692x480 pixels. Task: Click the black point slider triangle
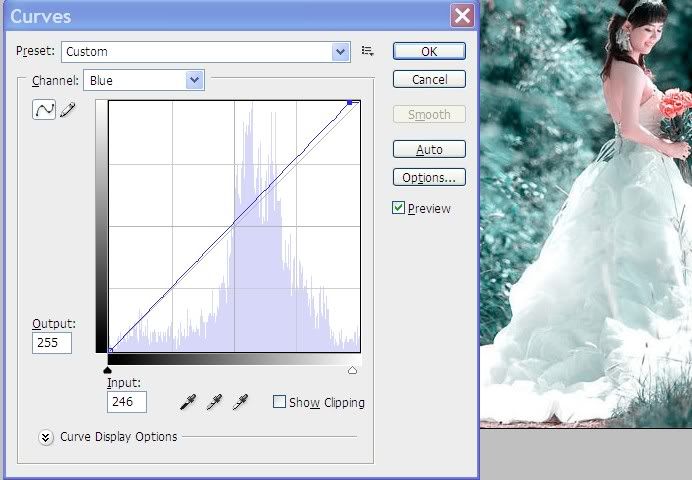click(108, 370)
